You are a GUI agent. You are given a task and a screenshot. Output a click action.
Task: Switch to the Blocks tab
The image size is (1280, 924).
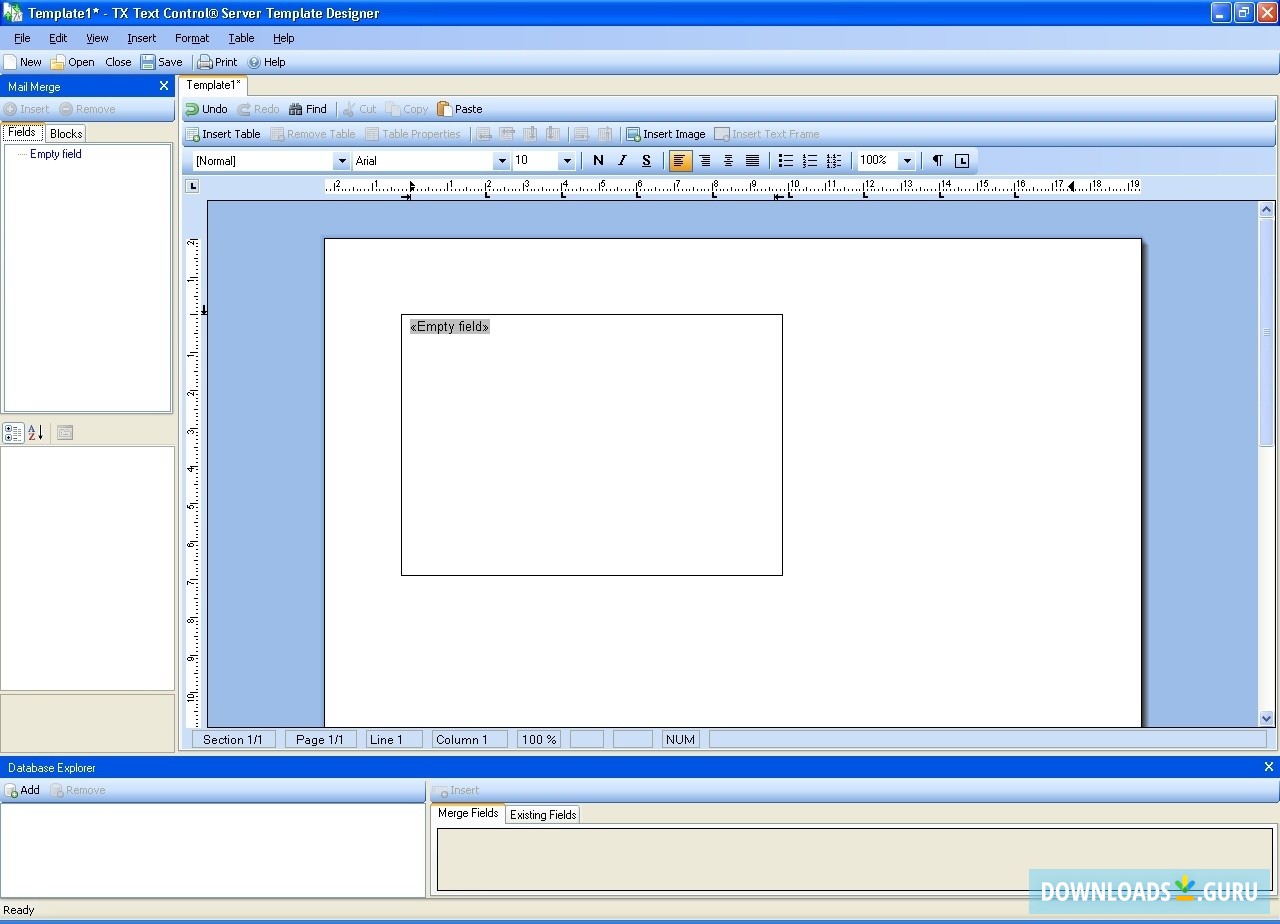(x=65, y=132)
